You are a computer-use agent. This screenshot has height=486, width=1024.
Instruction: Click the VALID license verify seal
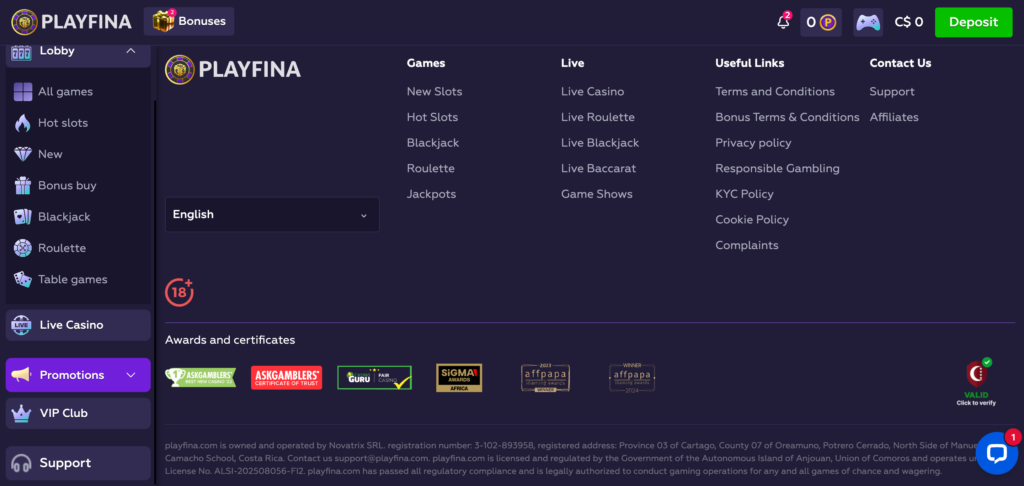[x=976, y=382]
